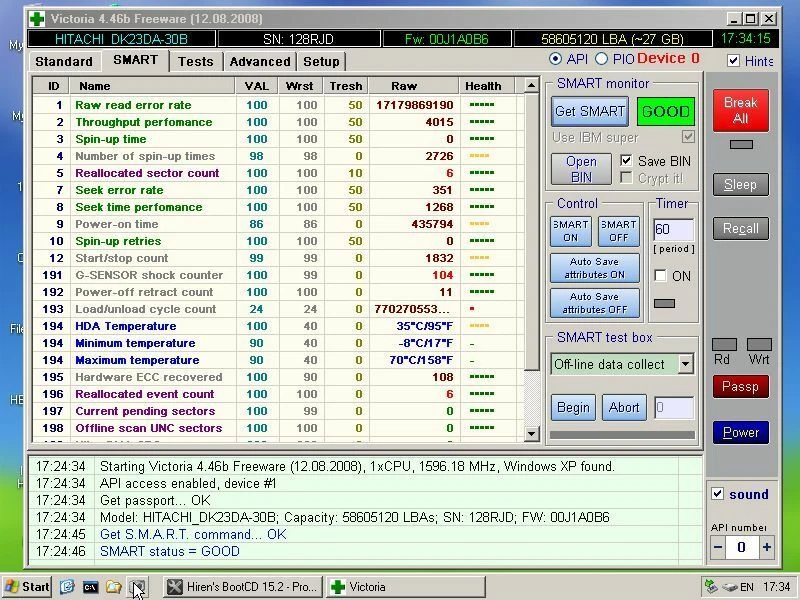Viewport: 800px width, 600px height.
Task: Click the red Break All button
Action: tap(740, 110)
